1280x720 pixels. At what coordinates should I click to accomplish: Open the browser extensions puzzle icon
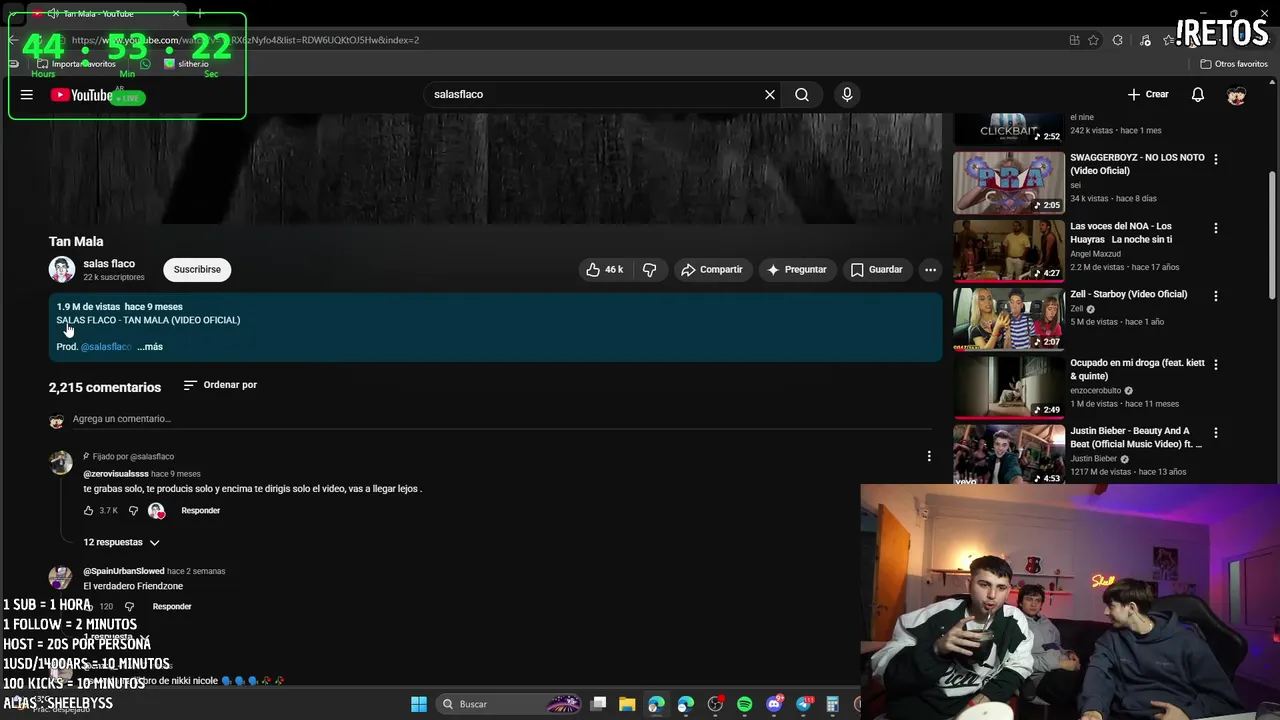(1117, 40)
